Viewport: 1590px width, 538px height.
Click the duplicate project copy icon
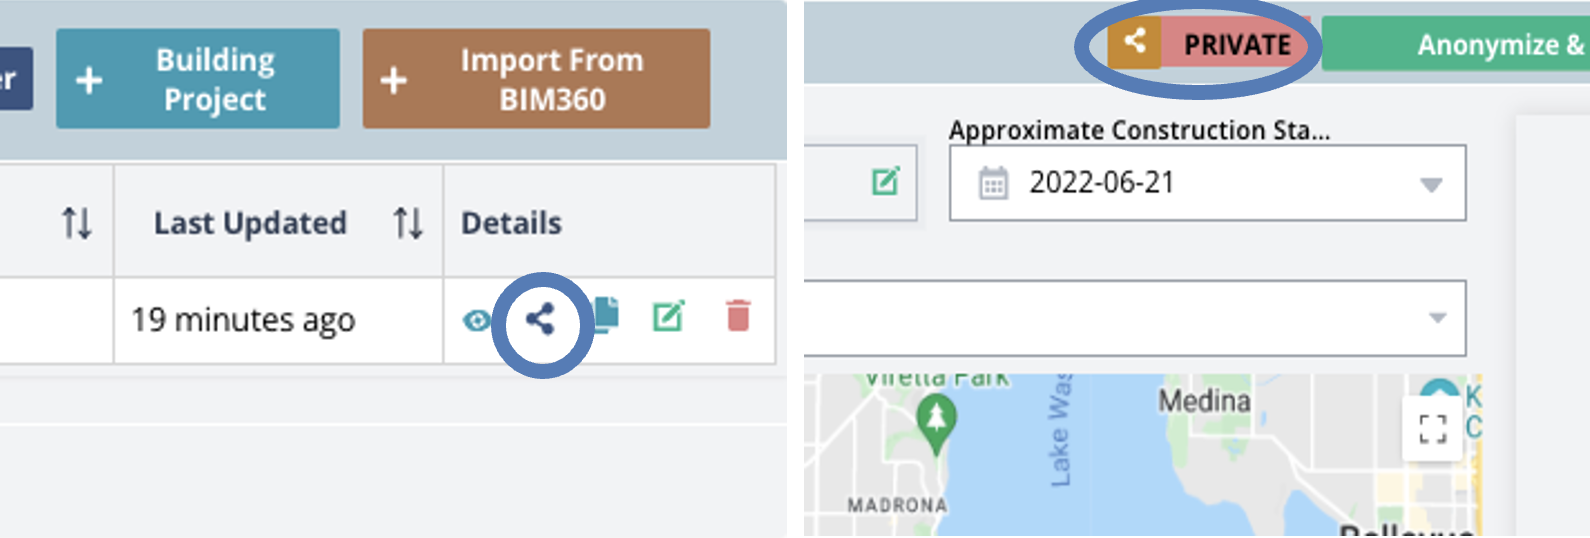(x=606, y=314)
